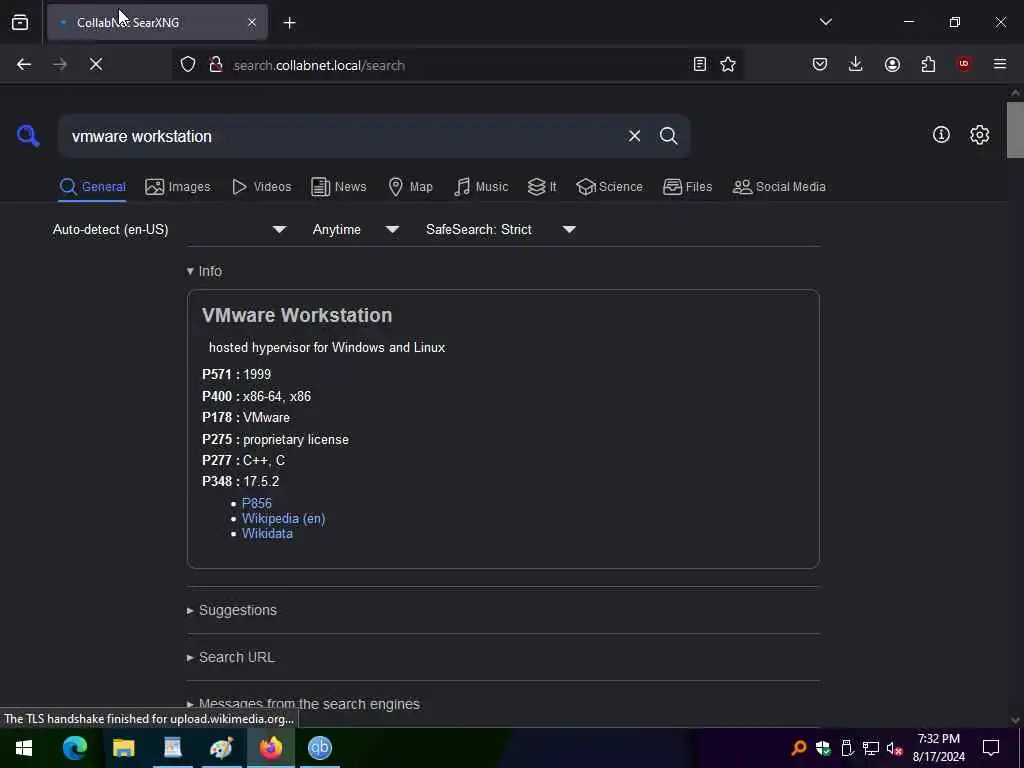1024x768 pixels.
Task: List all tabs dropdown arrow
Action: coord(825,22)
